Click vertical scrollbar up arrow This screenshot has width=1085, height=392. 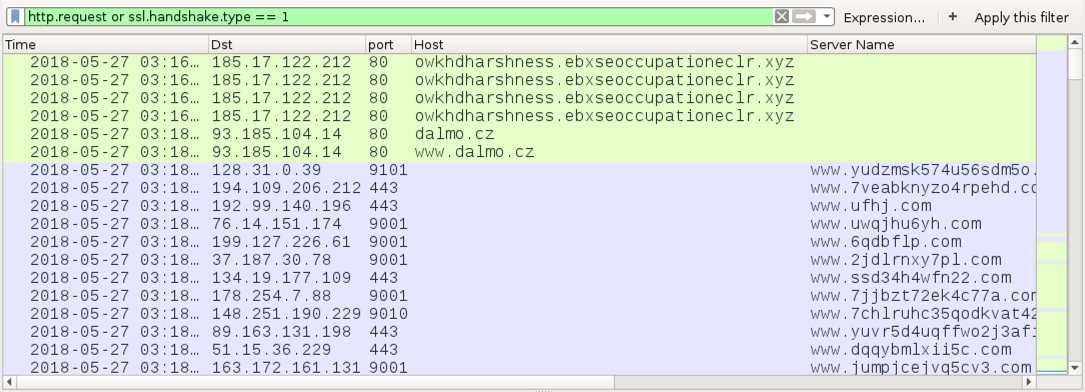1075,43
